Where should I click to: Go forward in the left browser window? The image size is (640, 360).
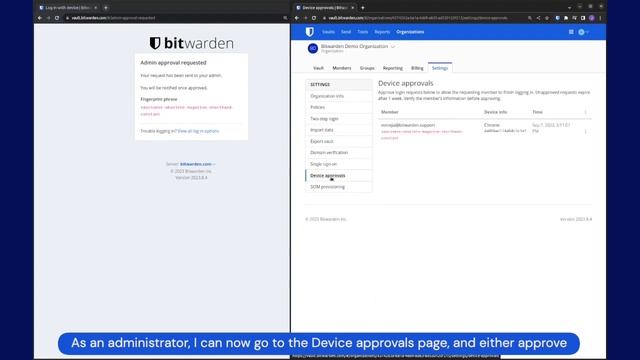coord(48,18)
